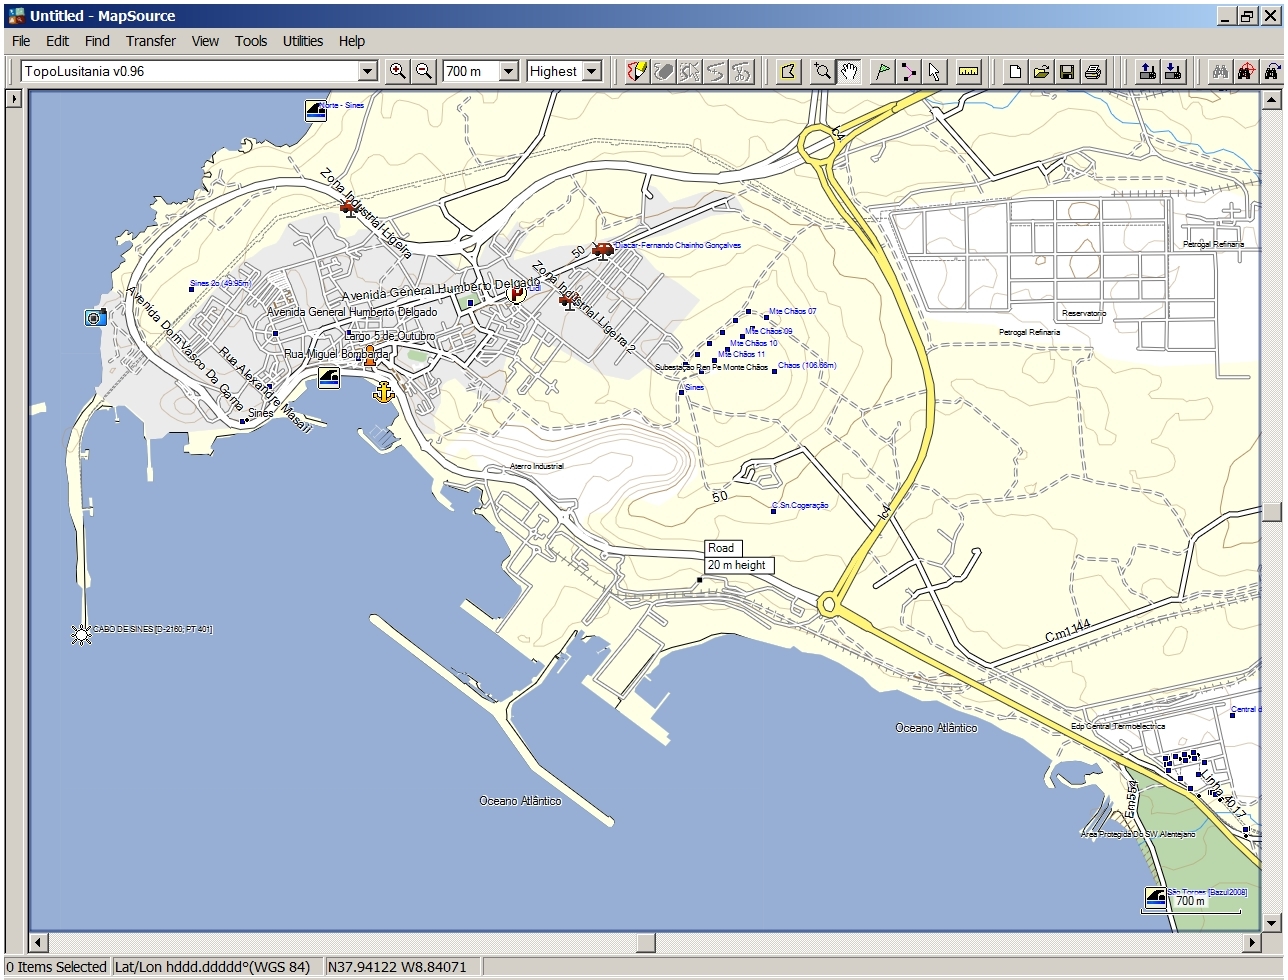The height and width of the screenshot is (980, 1288).
Task: Click the zoom out magnifier button
Action: pos(423,71)
